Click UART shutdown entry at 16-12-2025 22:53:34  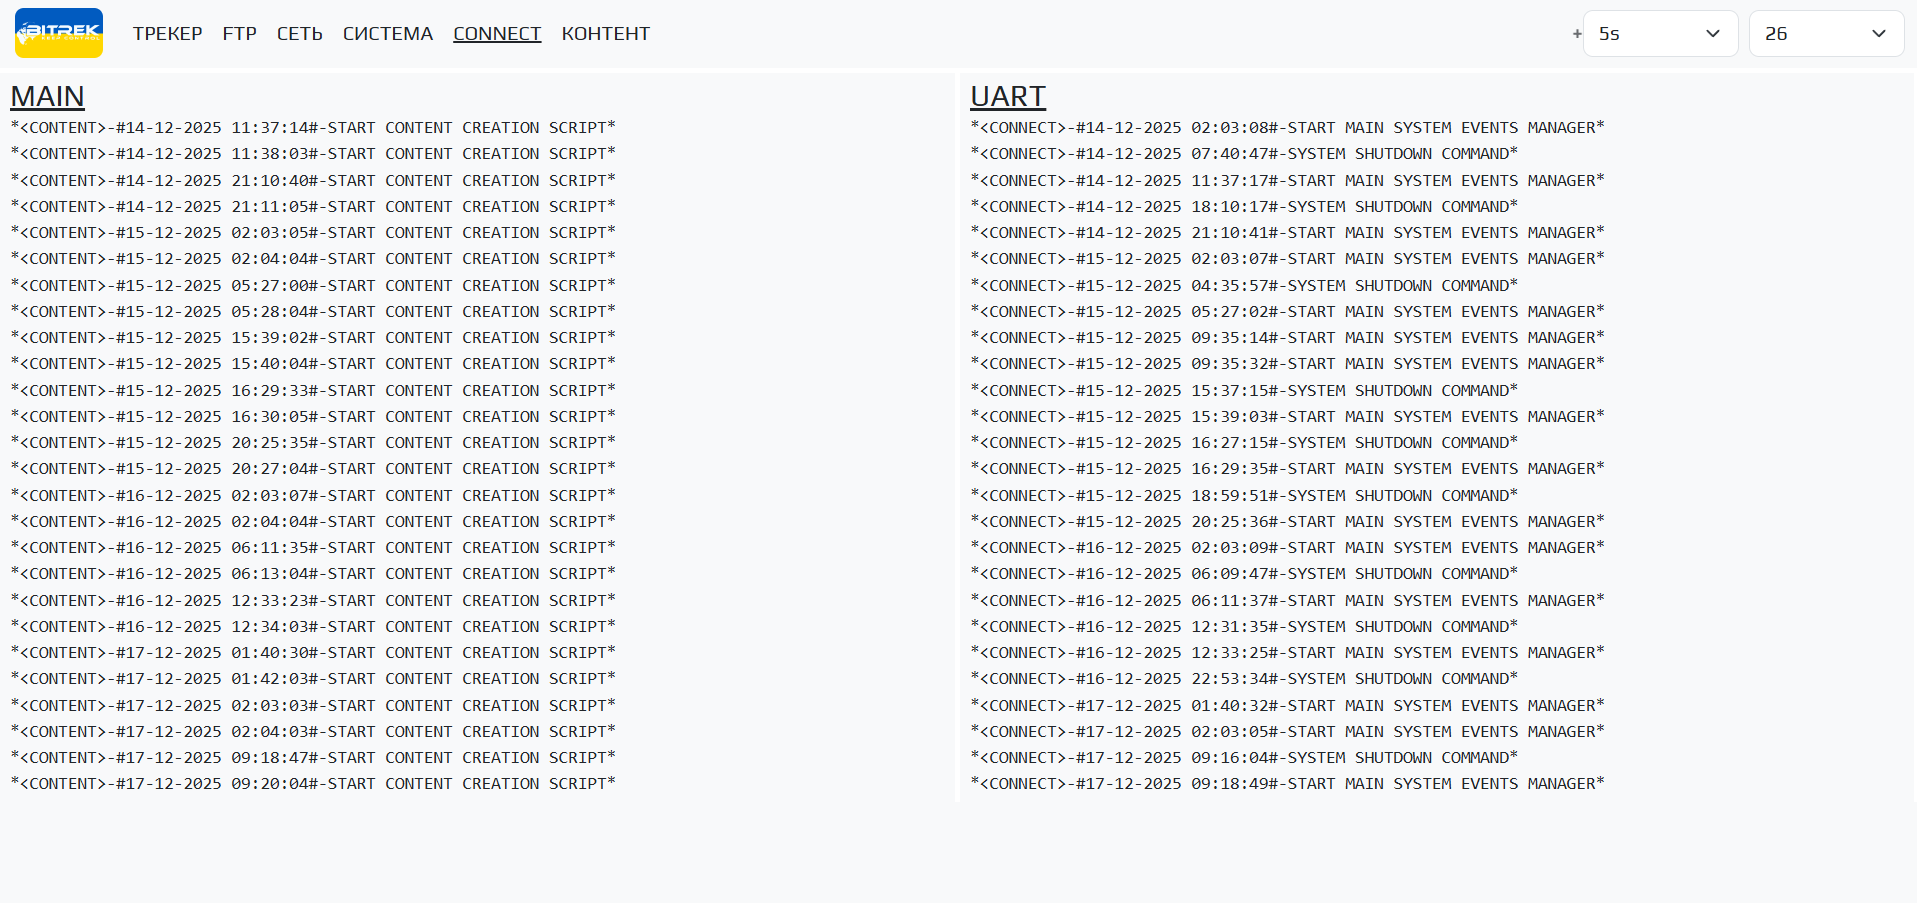[x=1244, y=679]
